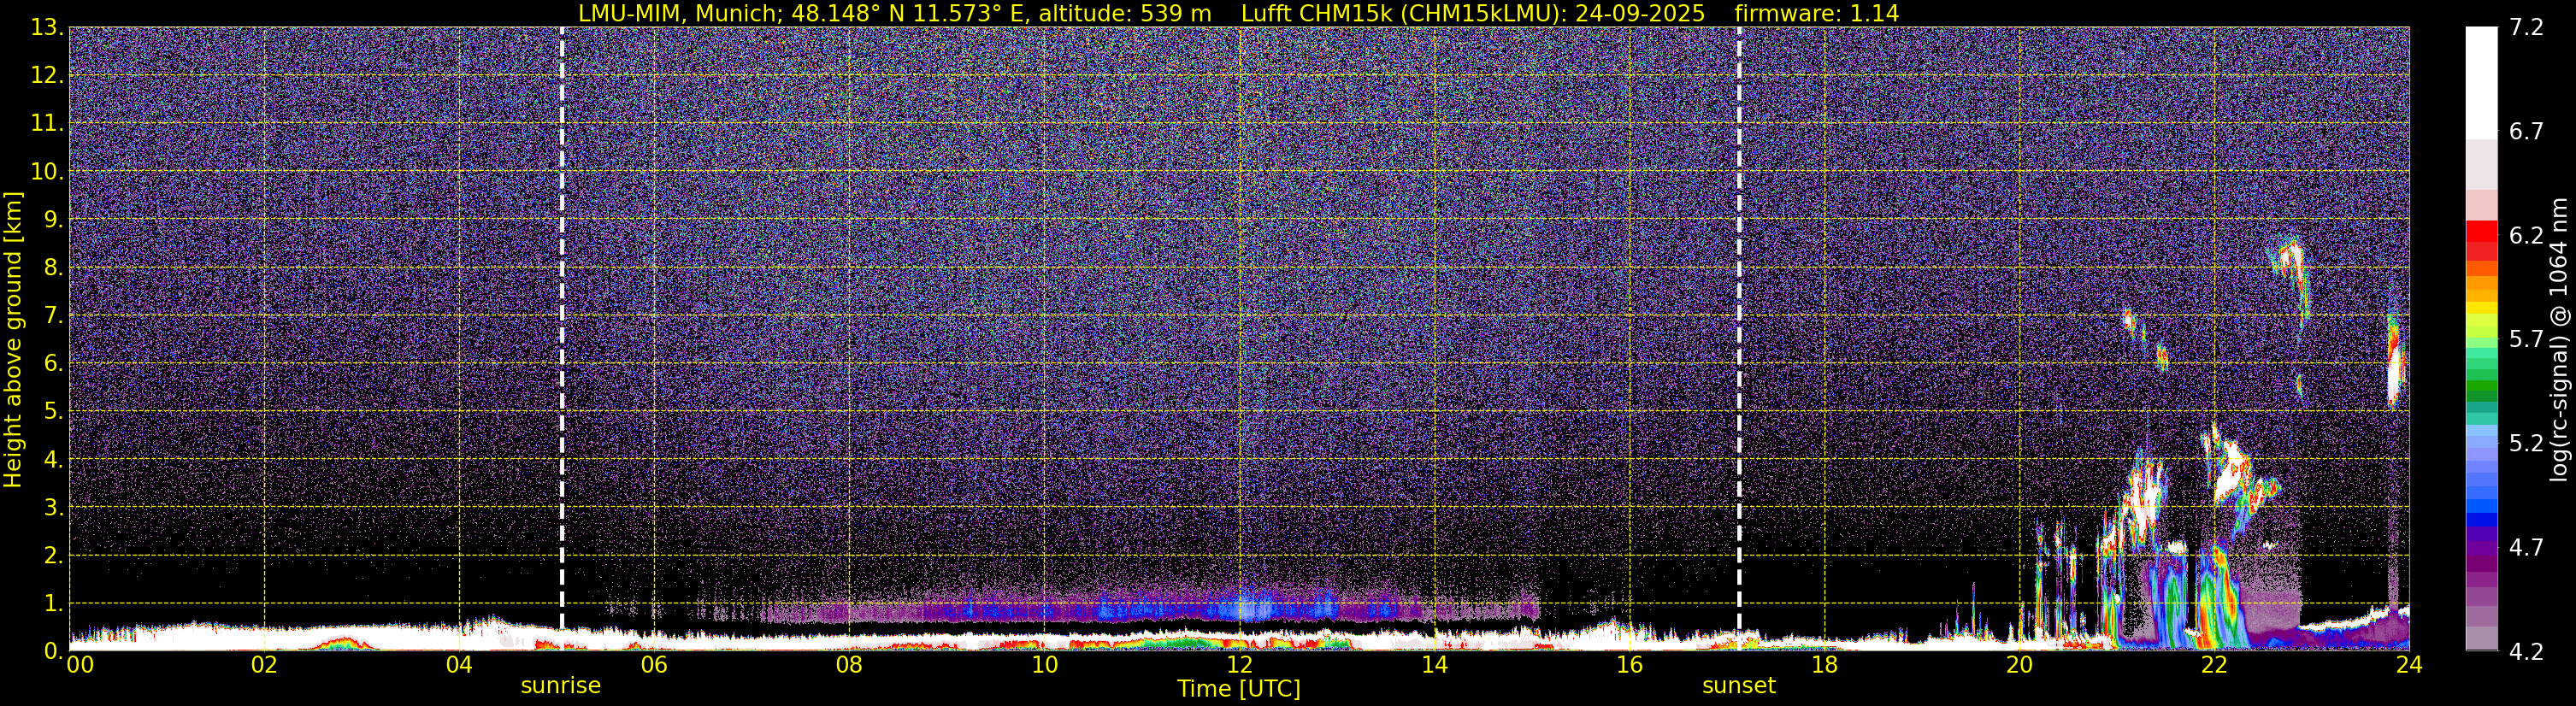Click the '10.' height tick label
This screenshot has width=2576, height=706.
click(46, 171)
